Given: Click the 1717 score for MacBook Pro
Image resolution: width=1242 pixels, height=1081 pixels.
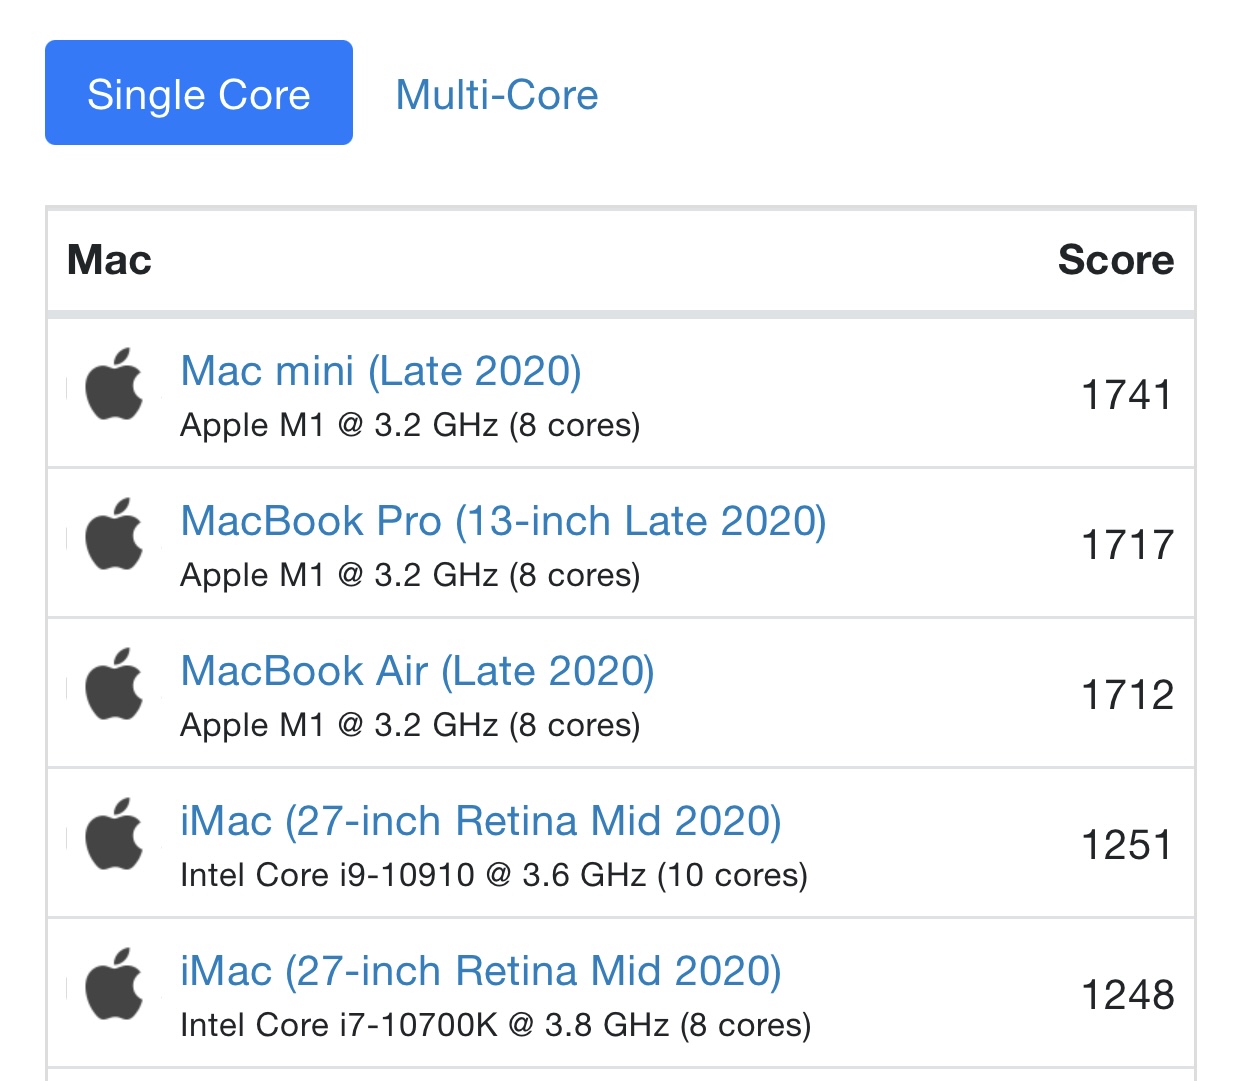Looking at the screenshot, I should [x=1126, y=545].
